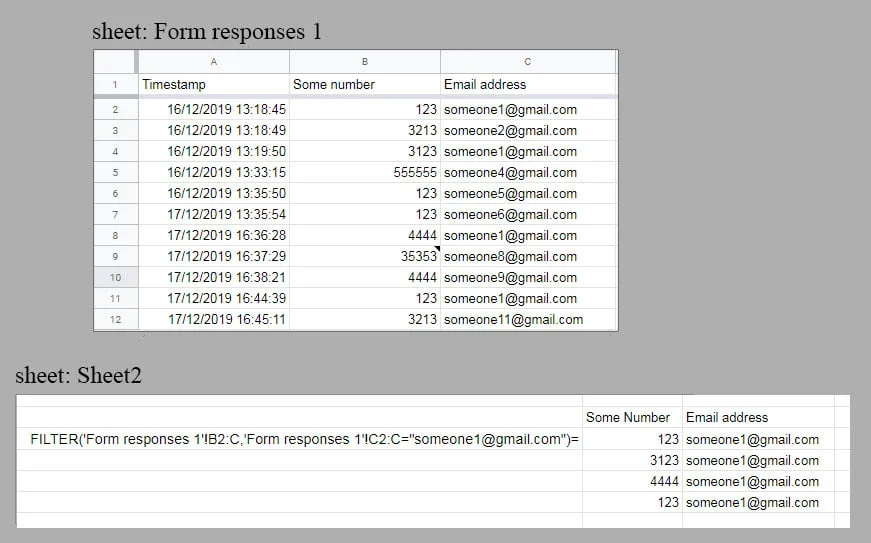871x543 pixels.
Task: Click the 'Some number' header cell
Action: pos(365,84)
